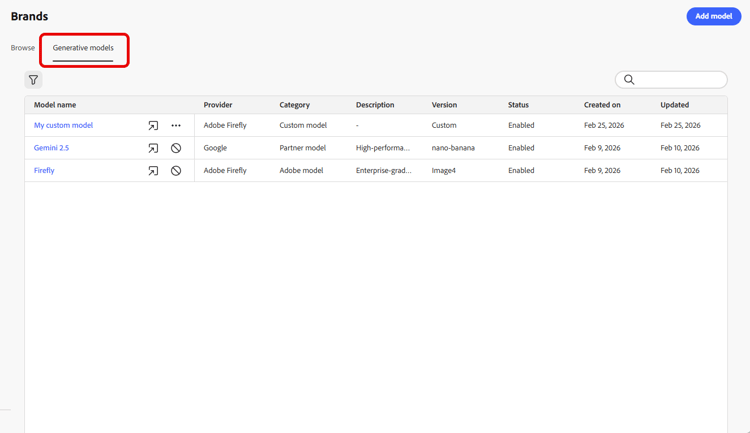Click the disable icon for Gemini 2.5
Viewport: 750px width, 433px height.
pos(176,148)
